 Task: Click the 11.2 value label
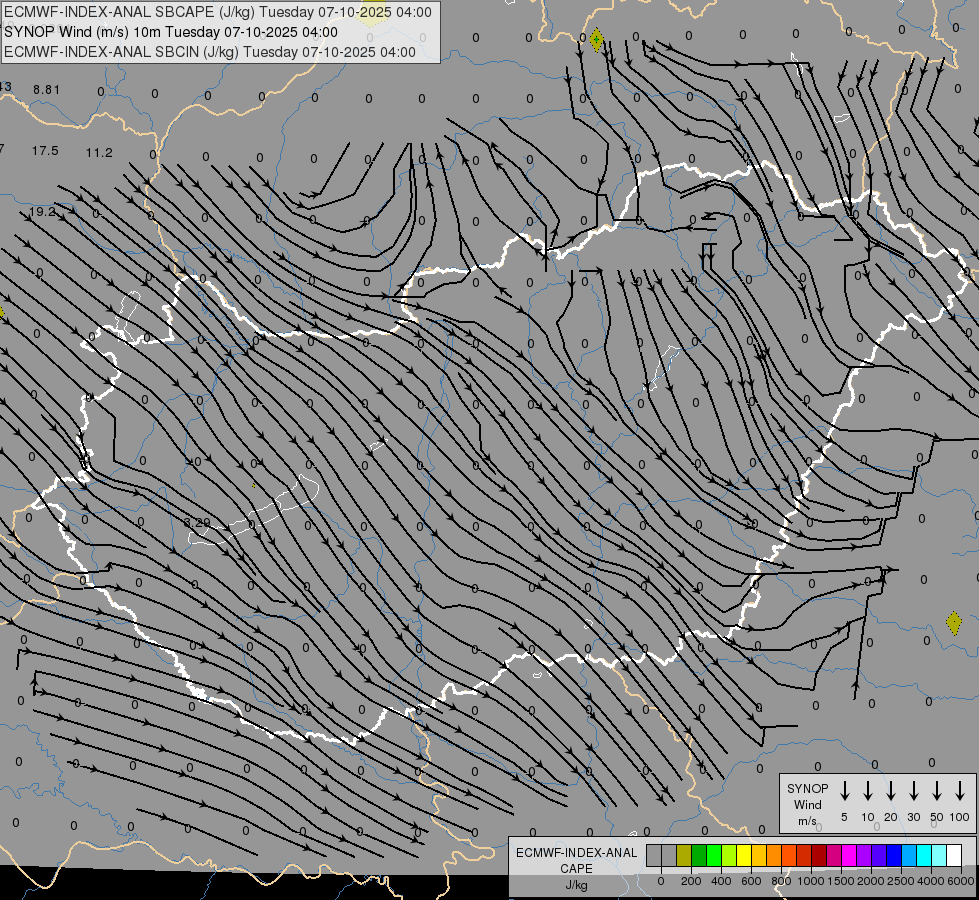pos(99,153)
